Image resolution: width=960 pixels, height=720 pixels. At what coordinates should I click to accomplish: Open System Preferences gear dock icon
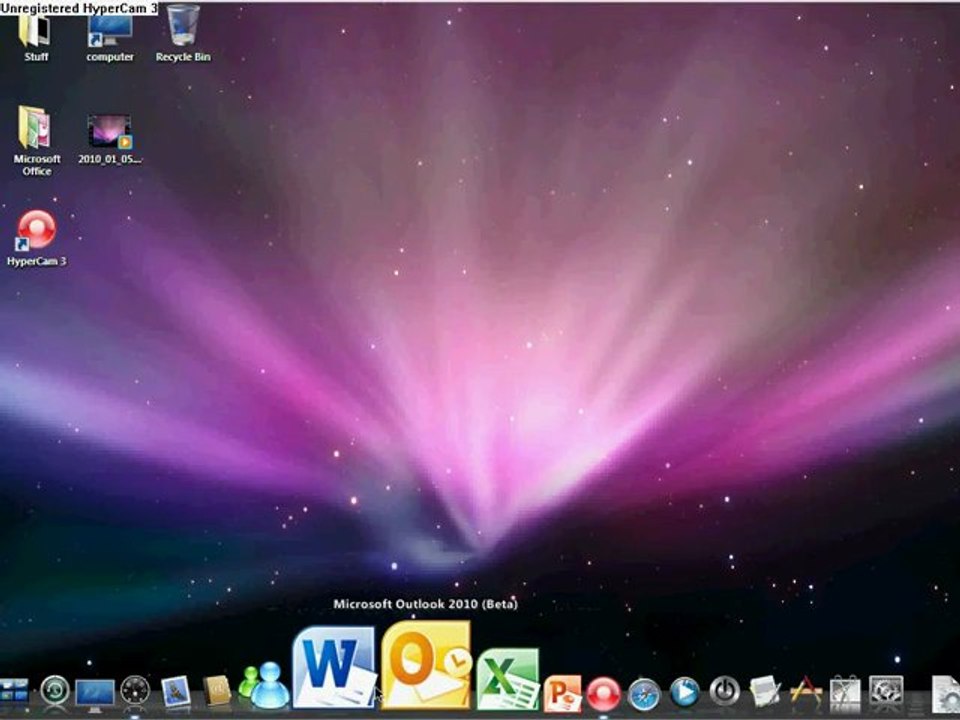886,693
